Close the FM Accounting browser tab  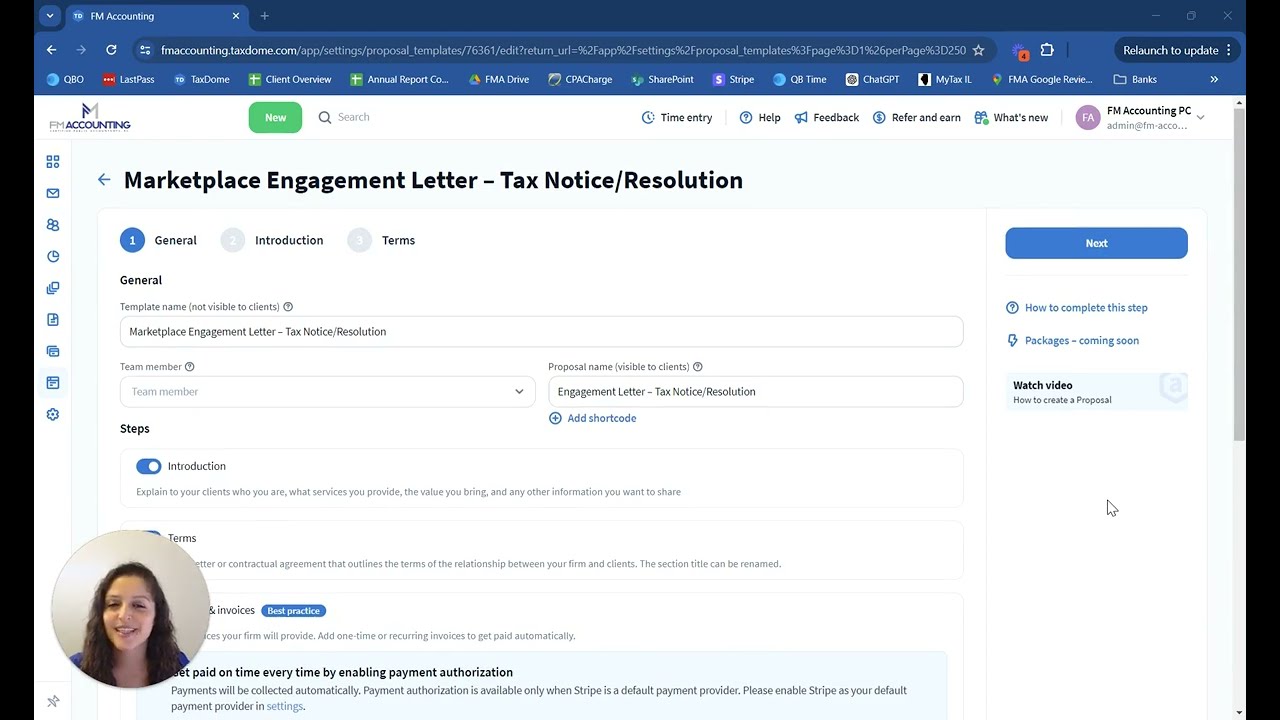tap(236, 16)
